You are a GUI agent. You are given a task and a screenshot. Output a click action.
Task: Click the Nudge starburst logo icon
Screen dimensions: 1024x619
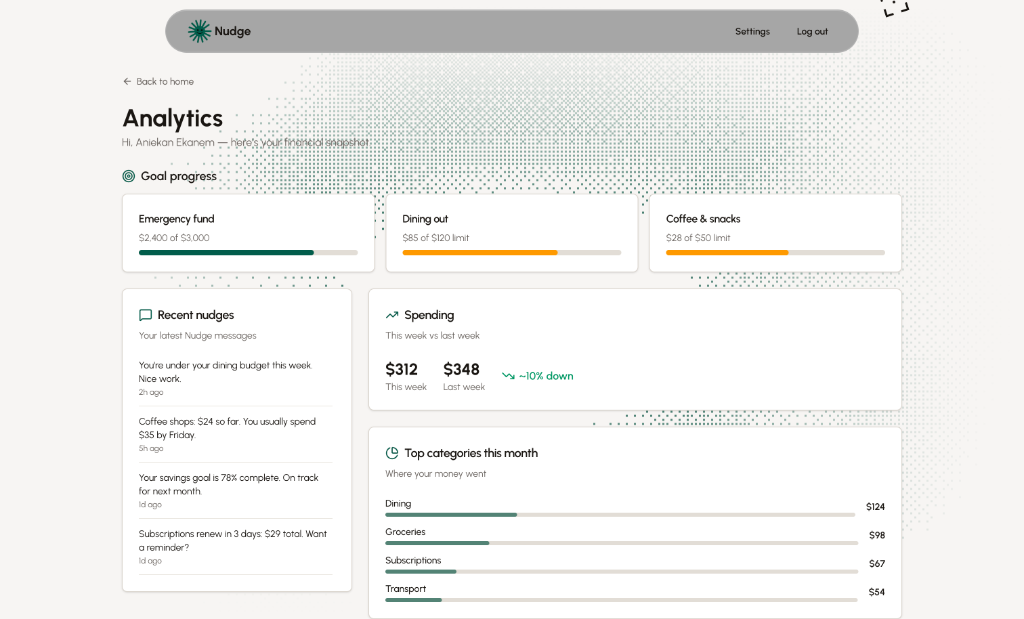click(199, 31)
